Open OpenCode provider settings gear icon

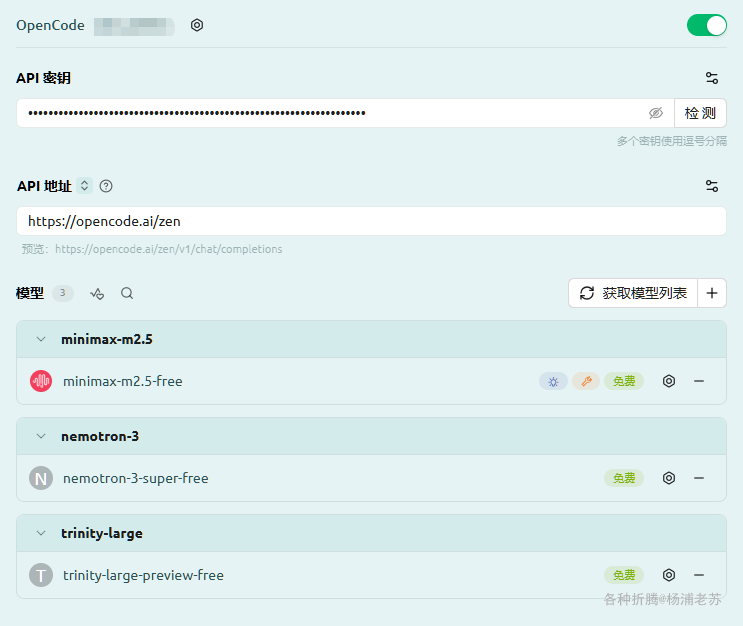(197, 25)
